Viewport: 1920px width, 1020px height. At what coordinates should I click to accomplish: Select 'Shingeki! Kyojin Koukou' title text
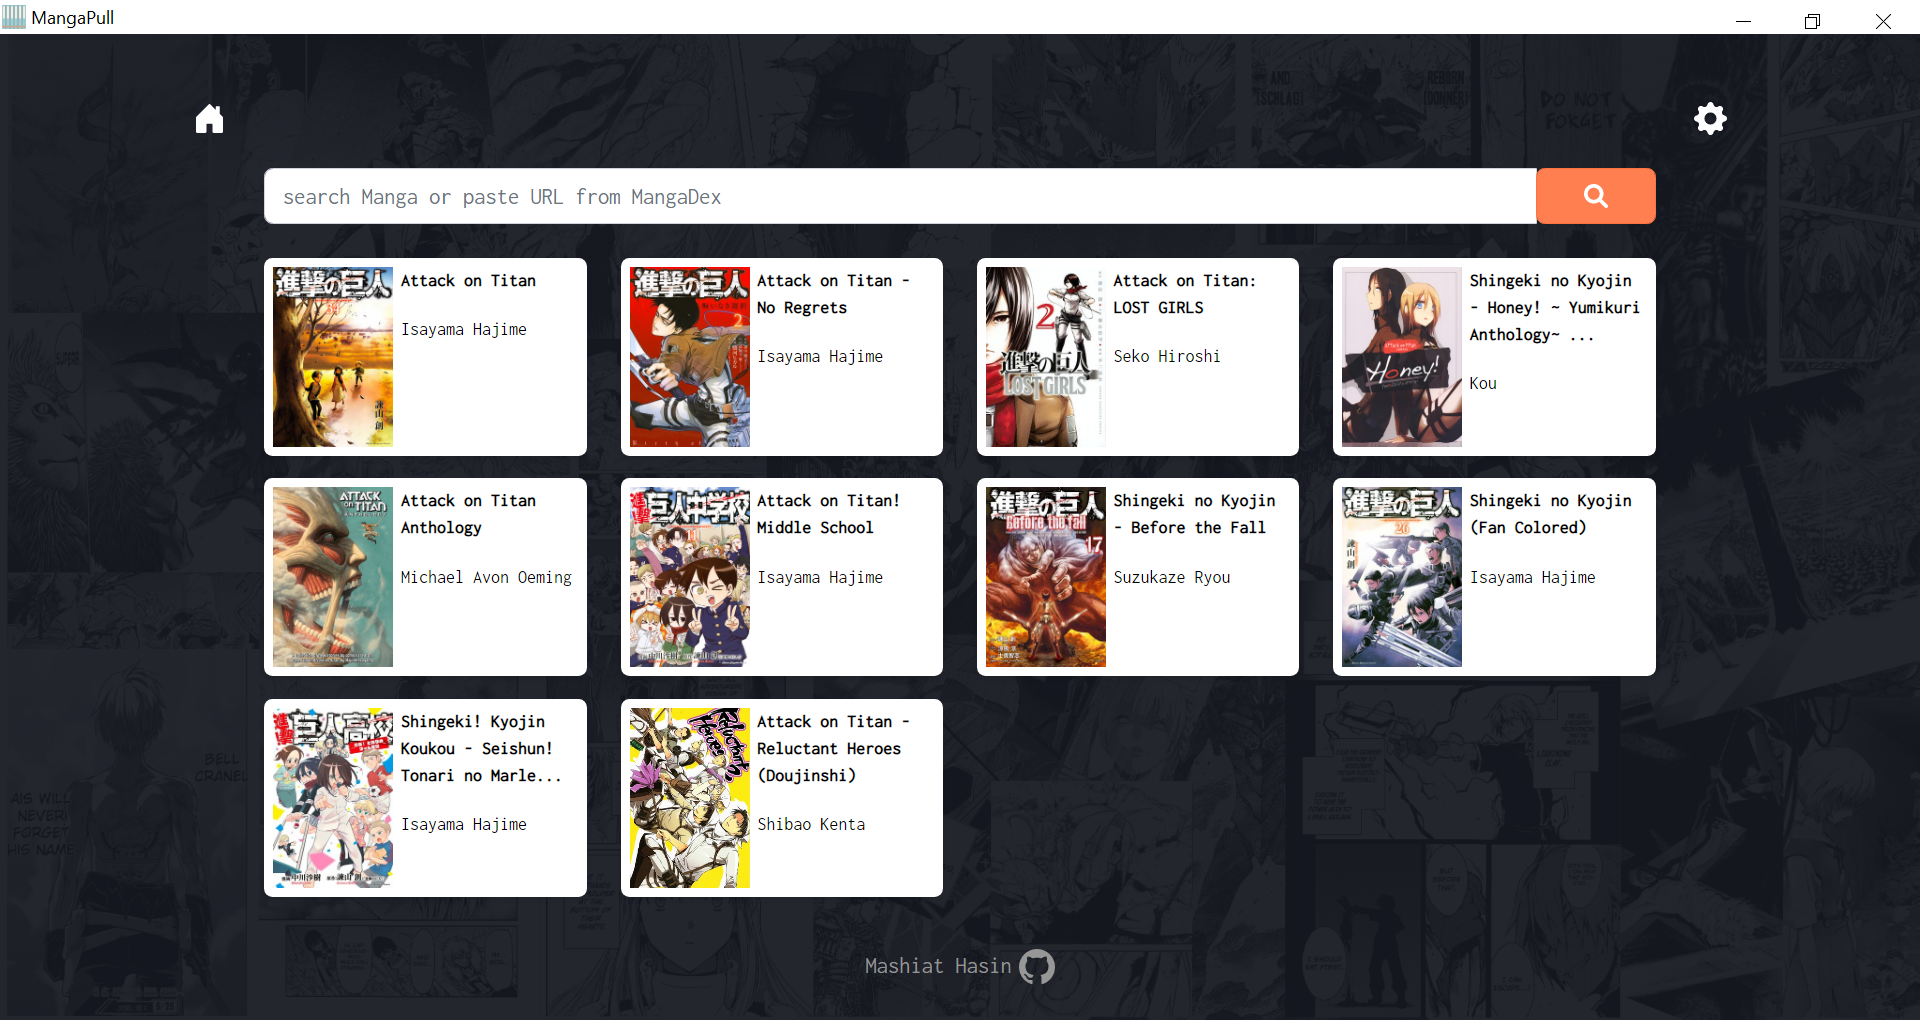(x=481, y=749)
